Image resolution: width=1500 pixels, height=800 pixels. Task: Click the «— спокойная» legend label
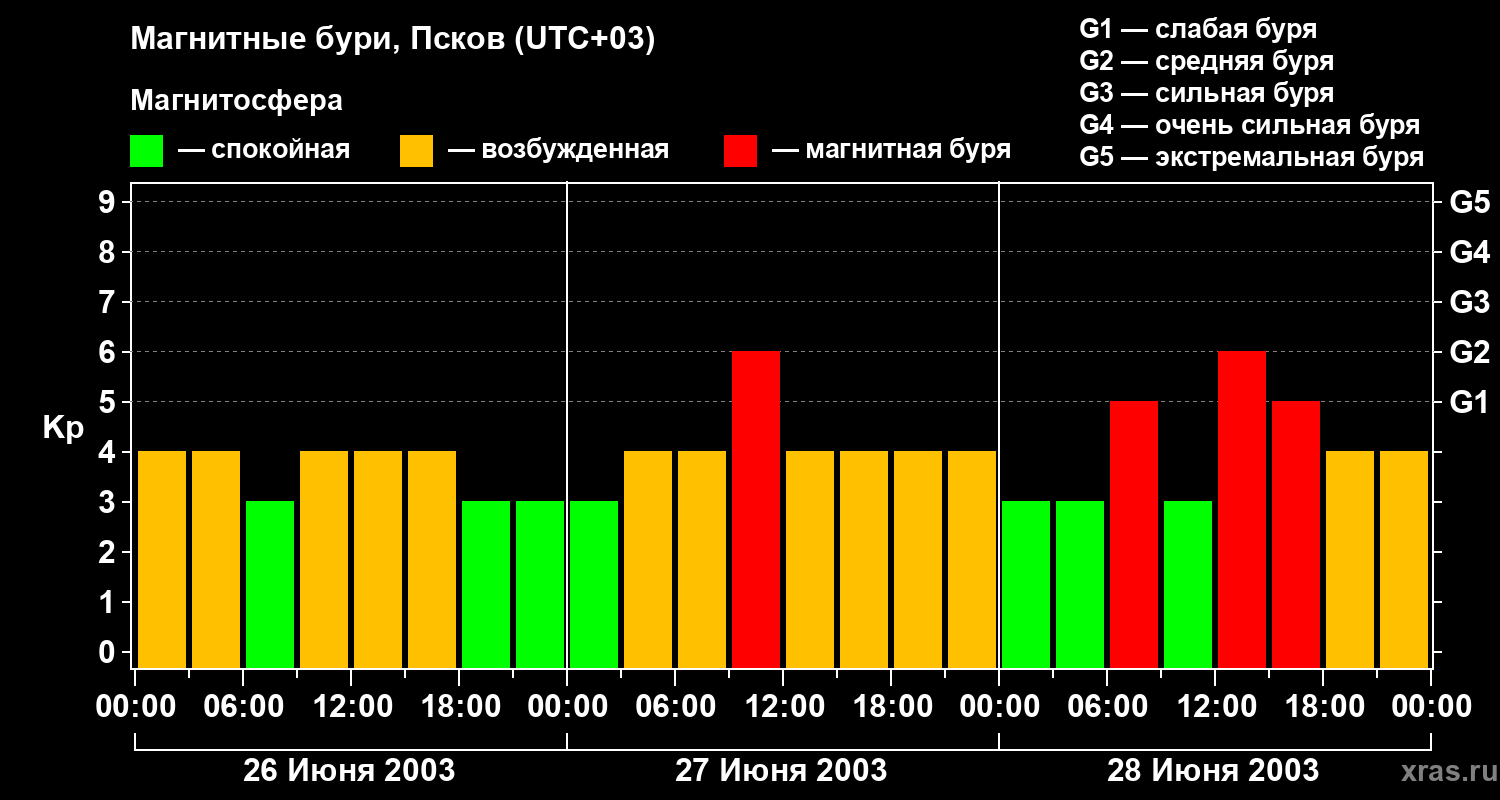pos(264,151)
